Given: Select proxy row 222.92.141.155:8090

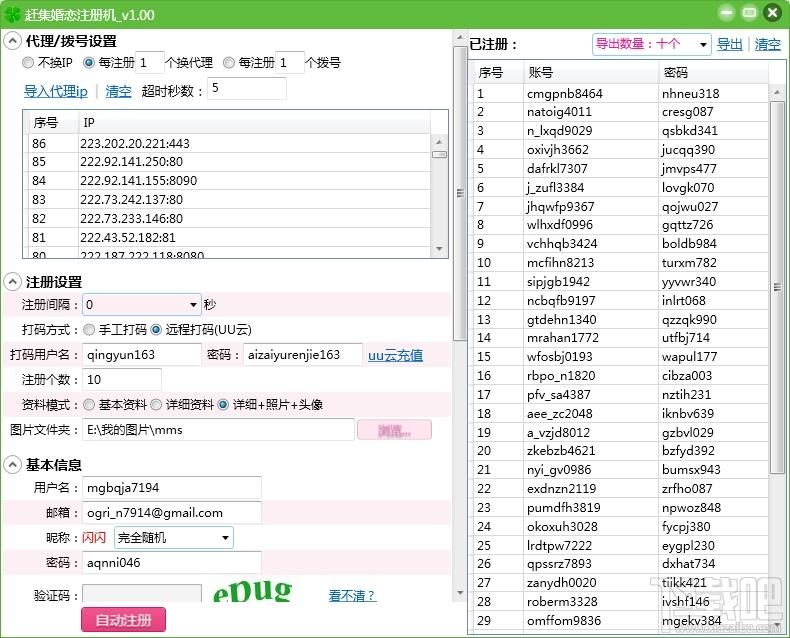Looking at the screenshot, I should click(x=229, y=180).
